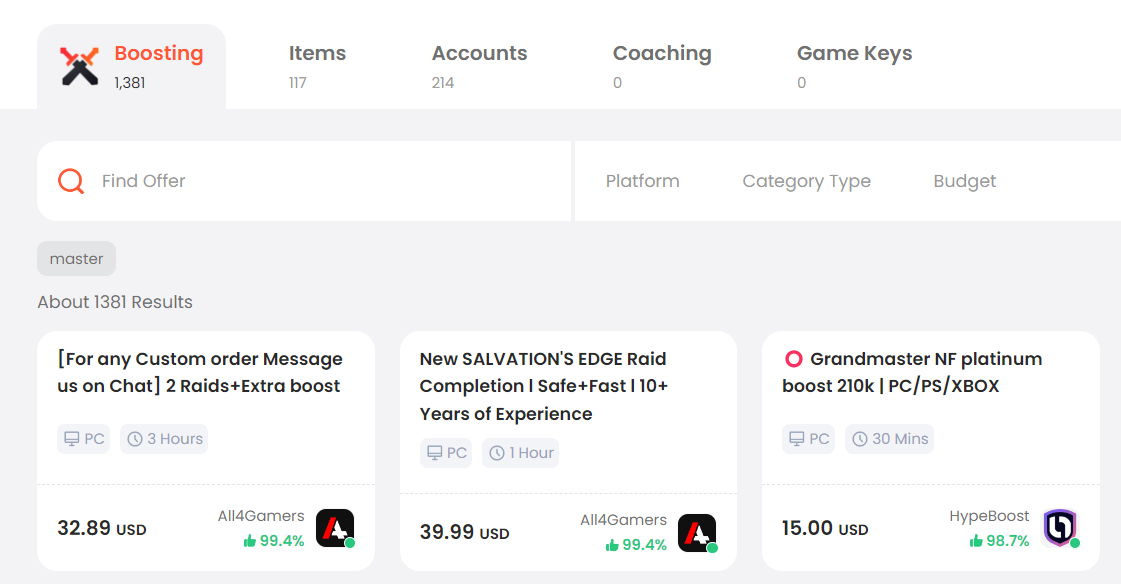Open the Budget filter dropdown
Viewport: 1121px width, 584px height.
(x=964, y=181)
